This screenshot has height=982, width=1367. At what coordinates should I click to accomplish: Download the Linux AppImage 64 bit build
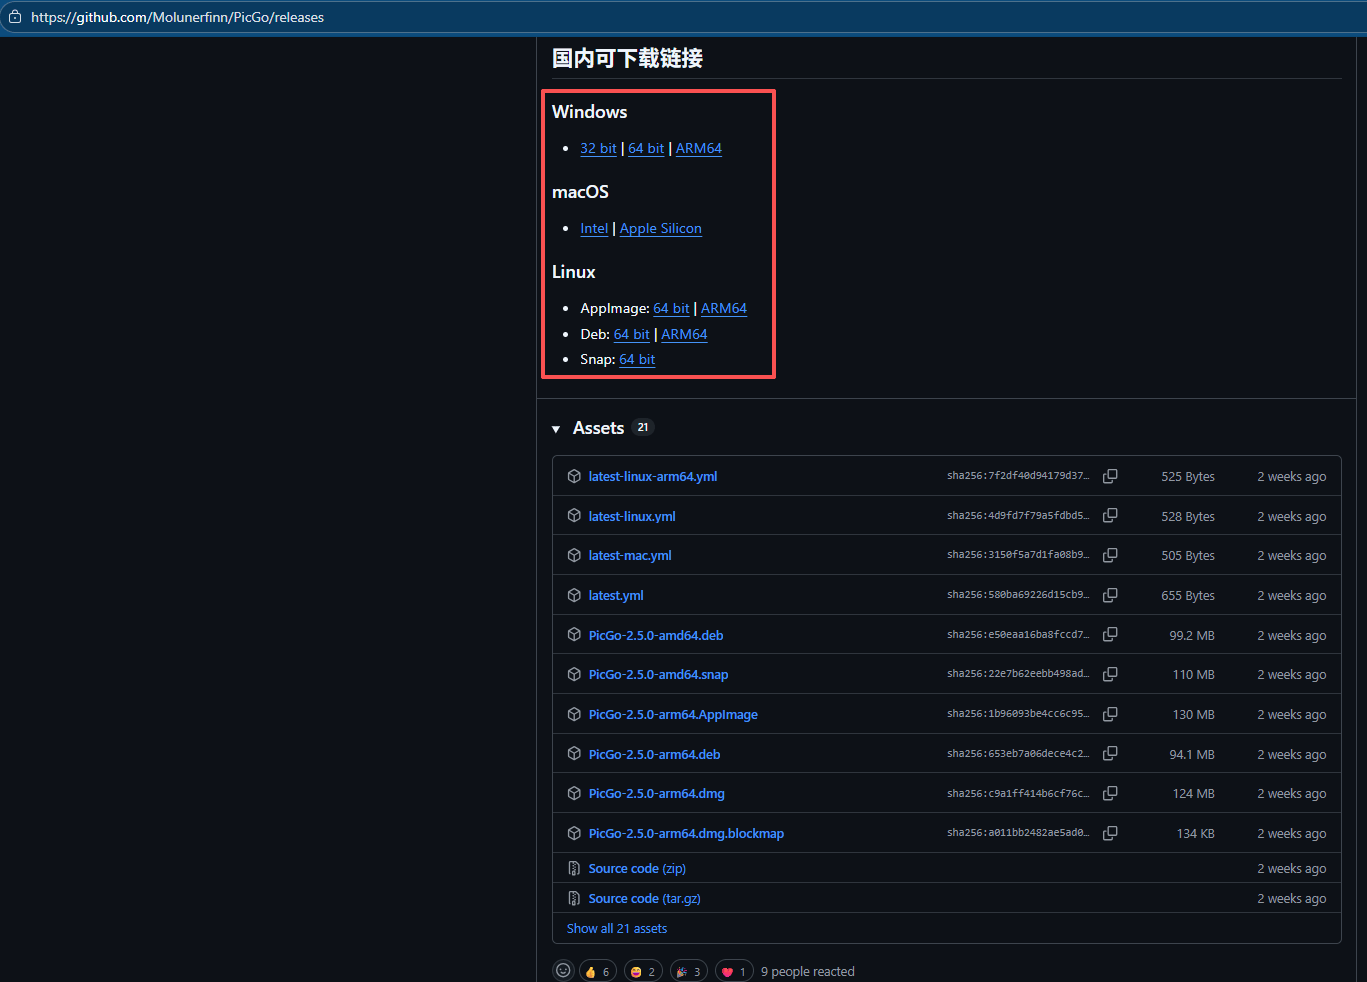tap(671, 308)
